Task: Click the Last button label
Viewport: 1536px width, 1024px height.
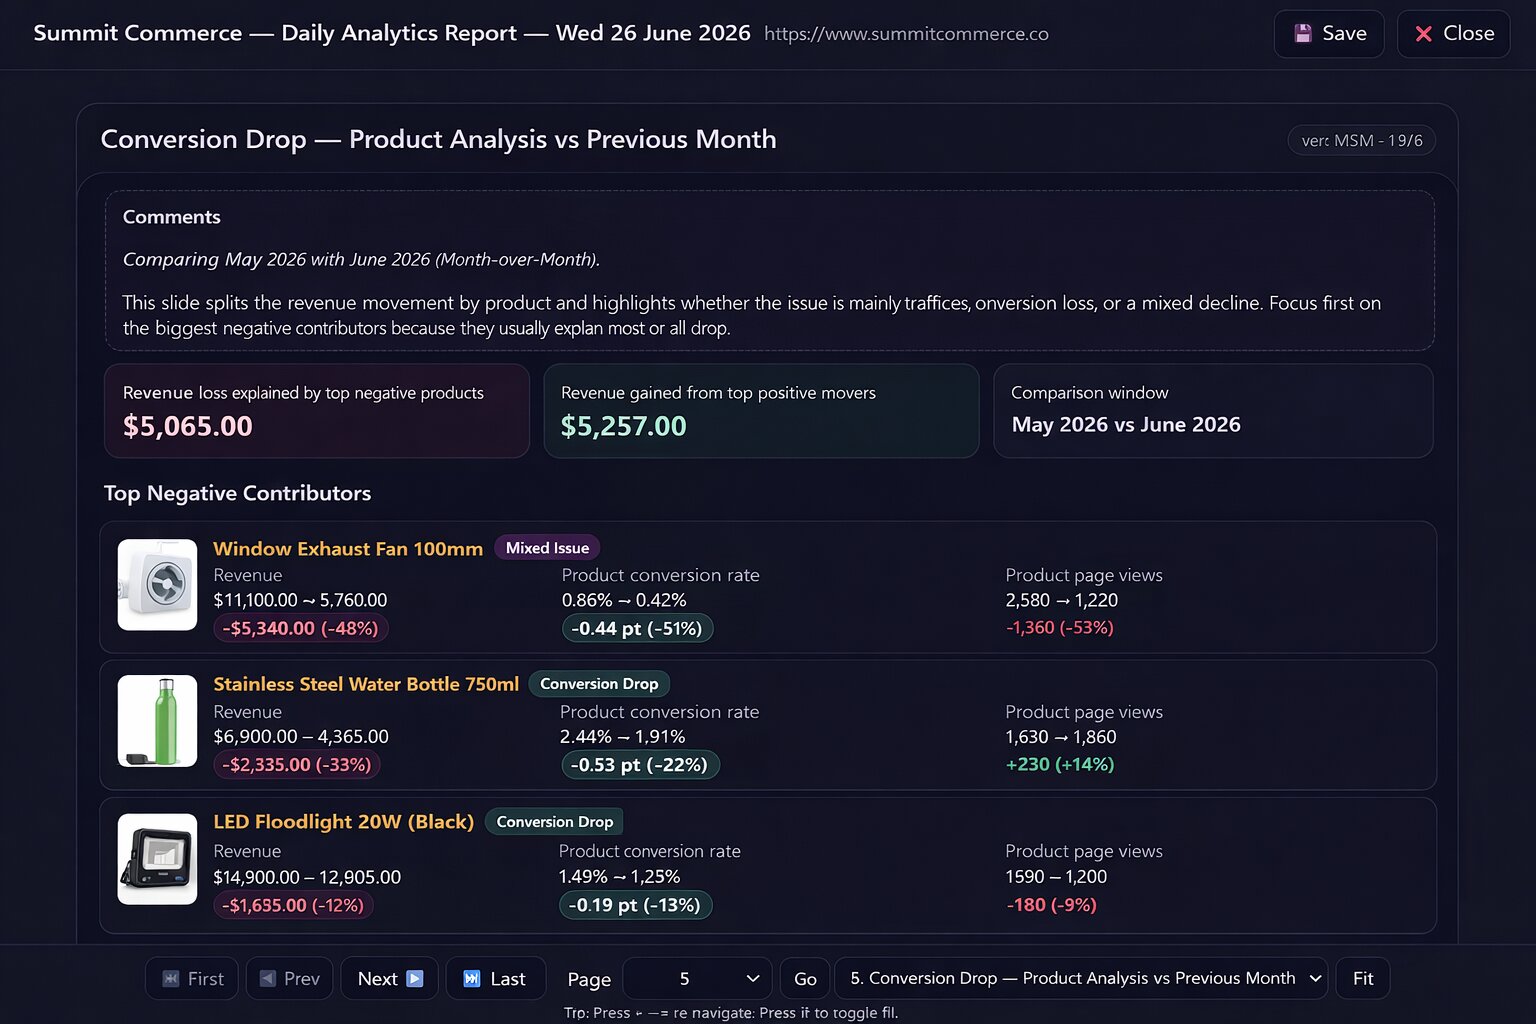Action: click(x=508, y=979)
